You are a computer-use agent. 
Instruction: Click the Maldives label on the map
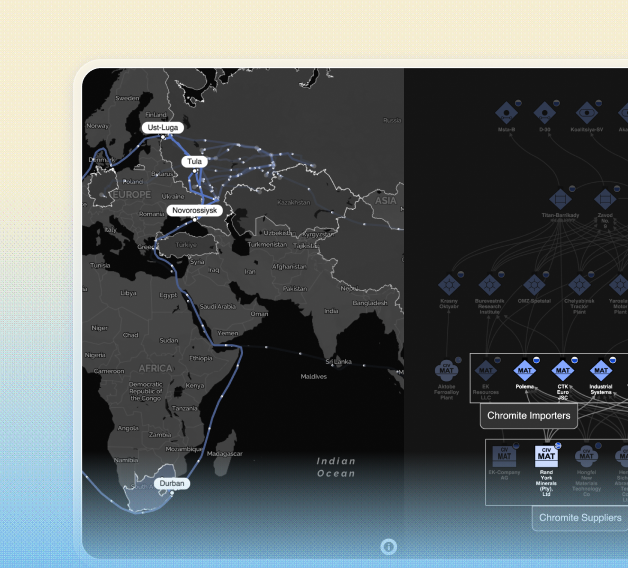coord(314,377)
